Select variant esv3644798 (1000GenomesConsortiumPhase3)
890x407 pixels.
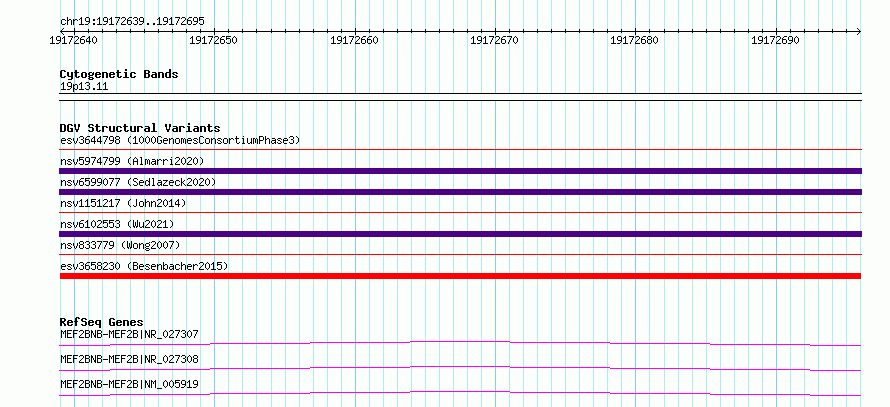coord(180,140)
